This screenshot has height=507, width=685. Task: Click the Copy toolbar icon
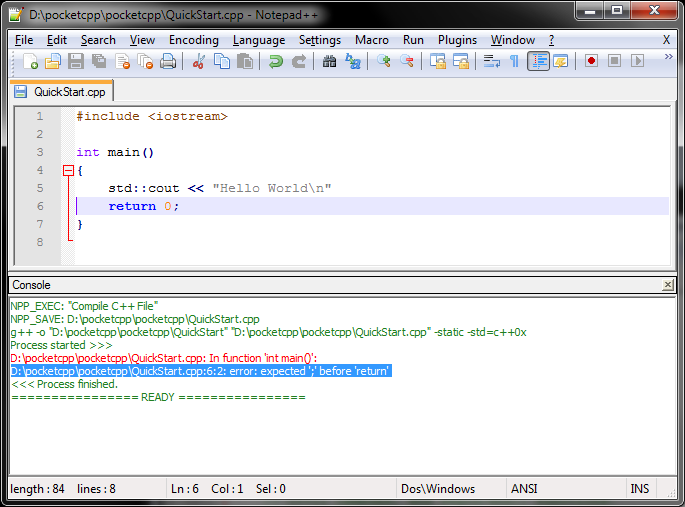[222, 61]
